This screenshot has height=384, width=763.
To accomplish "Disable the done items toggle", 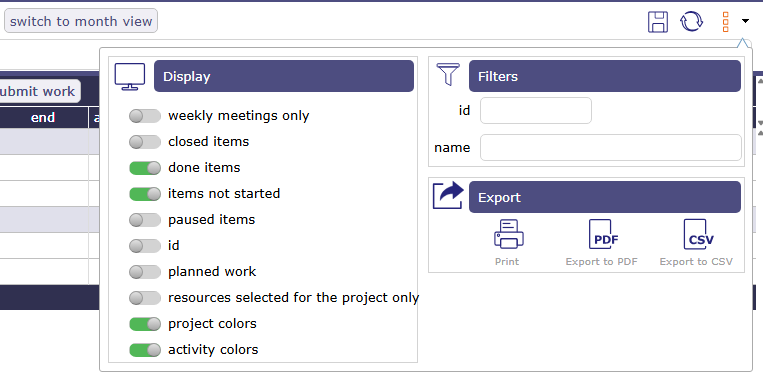I will pyautogui.click(x=145, y=168).
